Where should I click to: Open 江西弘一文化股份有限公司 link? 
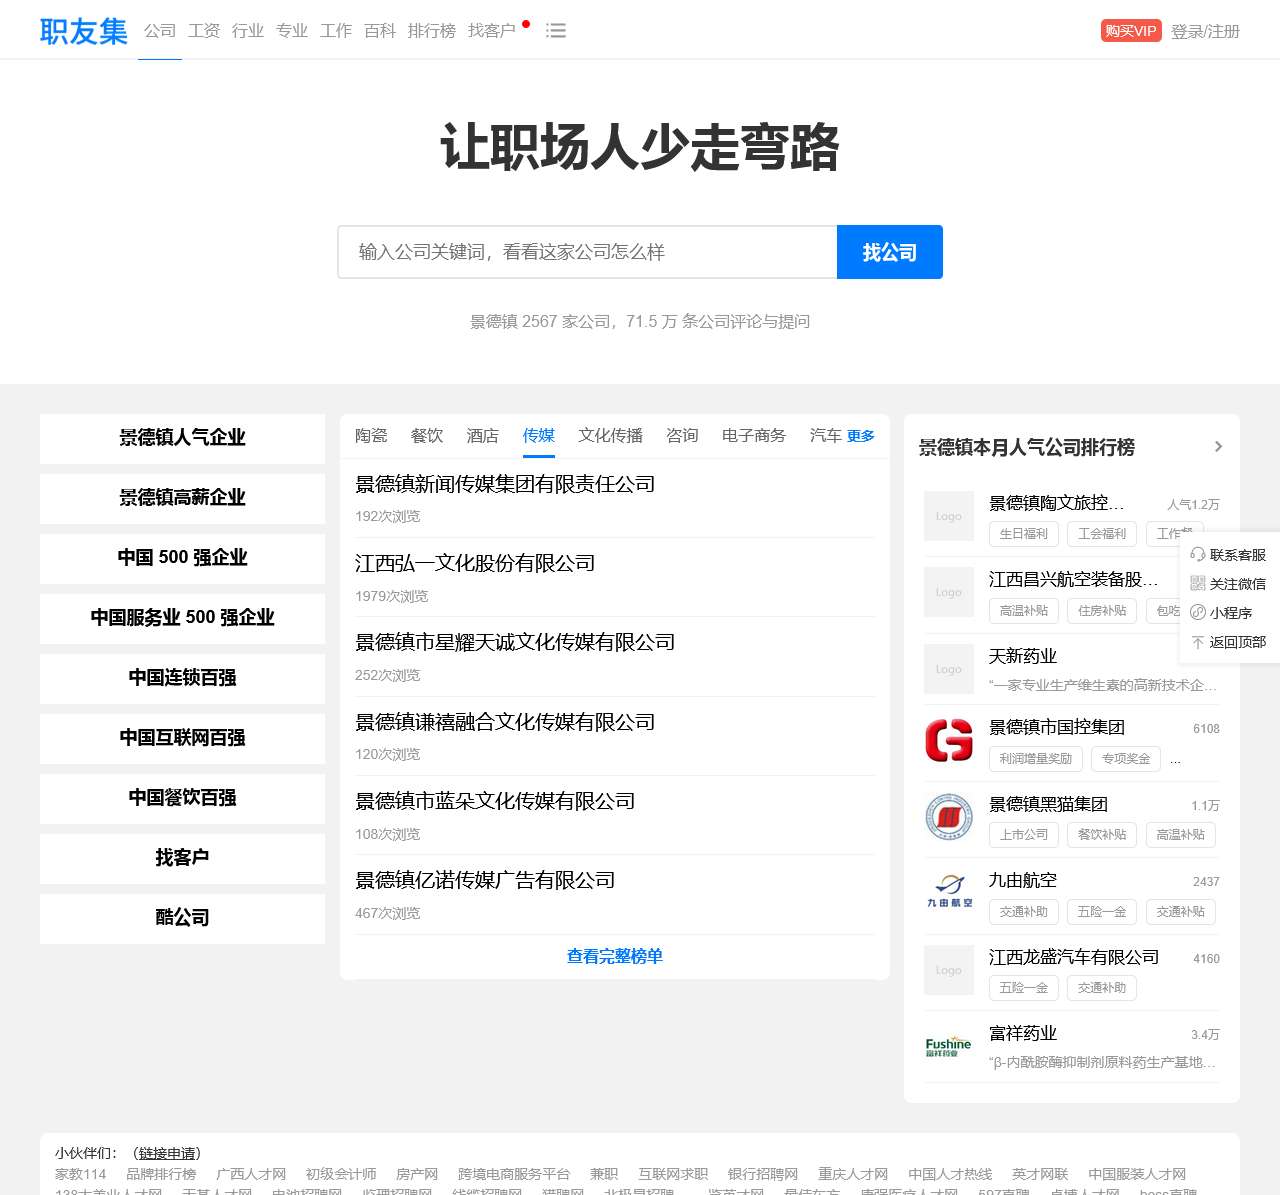475,563
